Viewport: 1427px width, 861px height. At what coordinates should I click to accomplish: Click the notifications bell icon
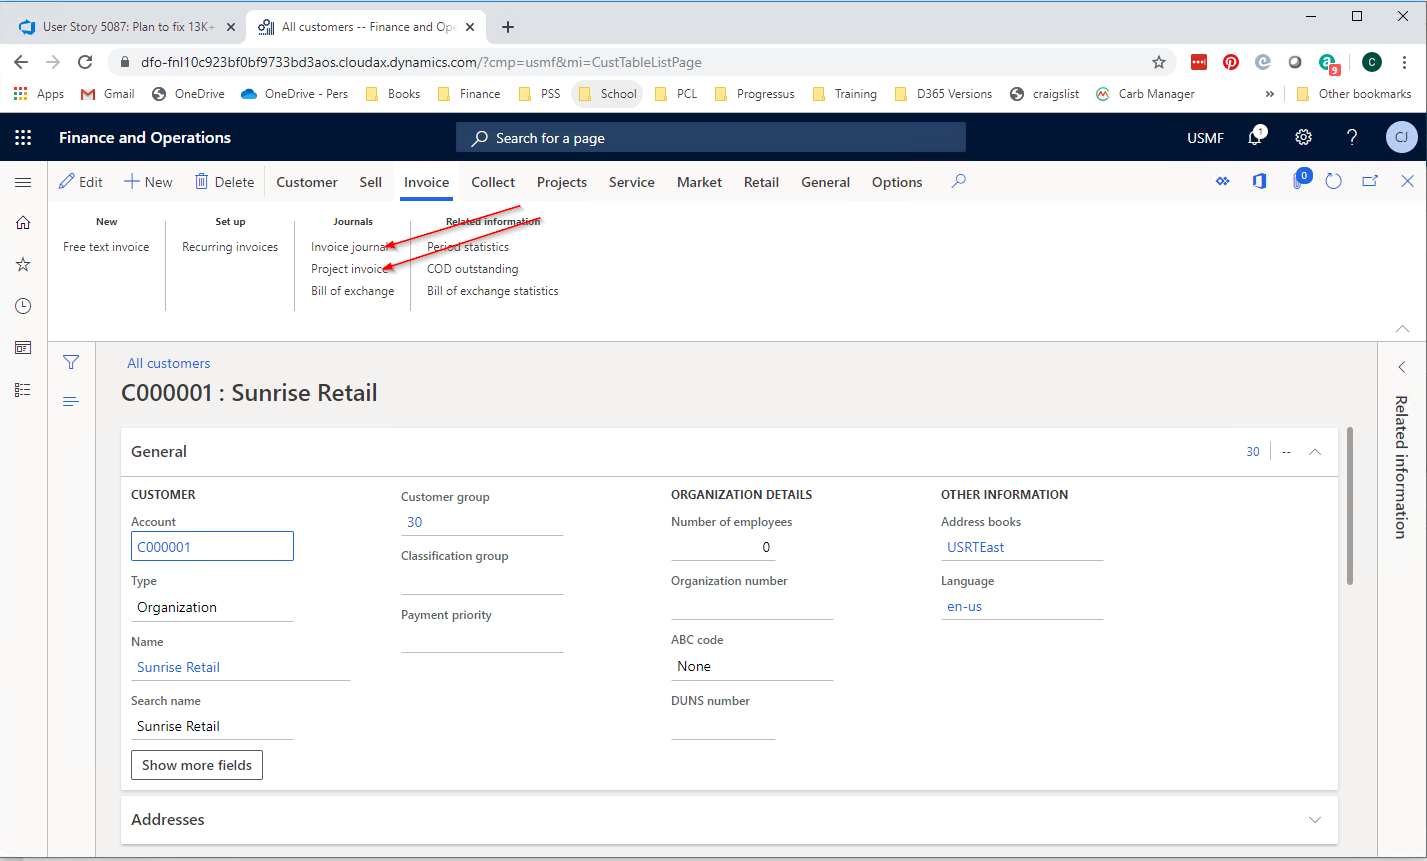point(1255,137)
